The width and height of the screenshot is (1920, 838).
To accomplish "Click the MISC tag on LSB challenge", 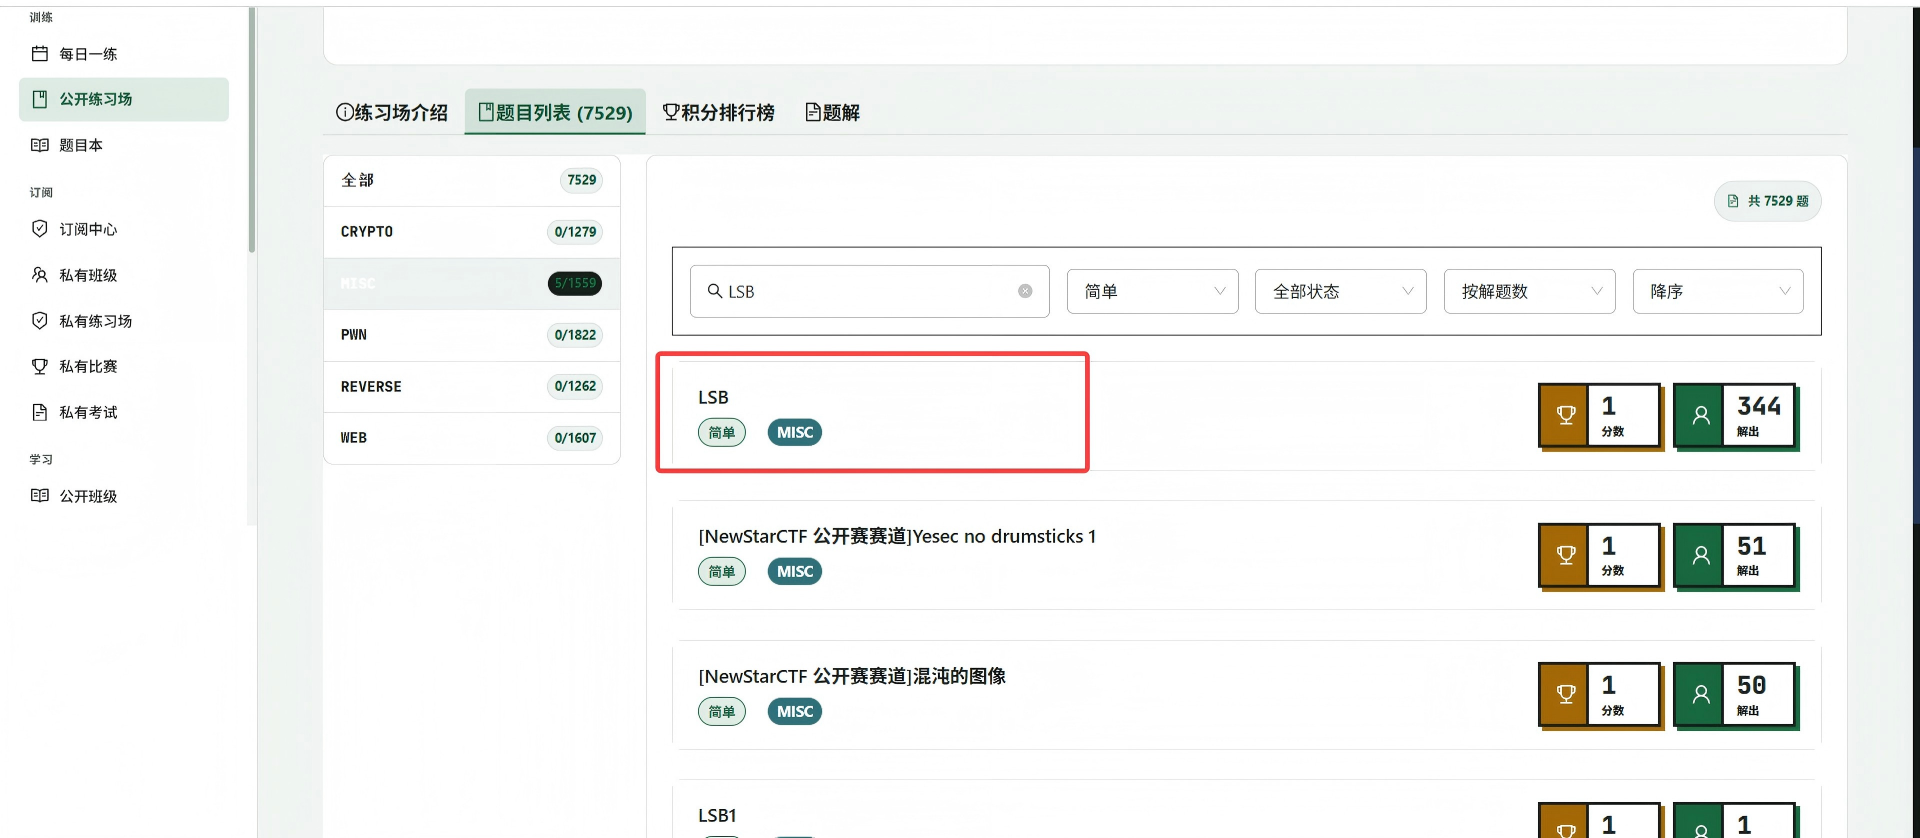I will [795, 433].
